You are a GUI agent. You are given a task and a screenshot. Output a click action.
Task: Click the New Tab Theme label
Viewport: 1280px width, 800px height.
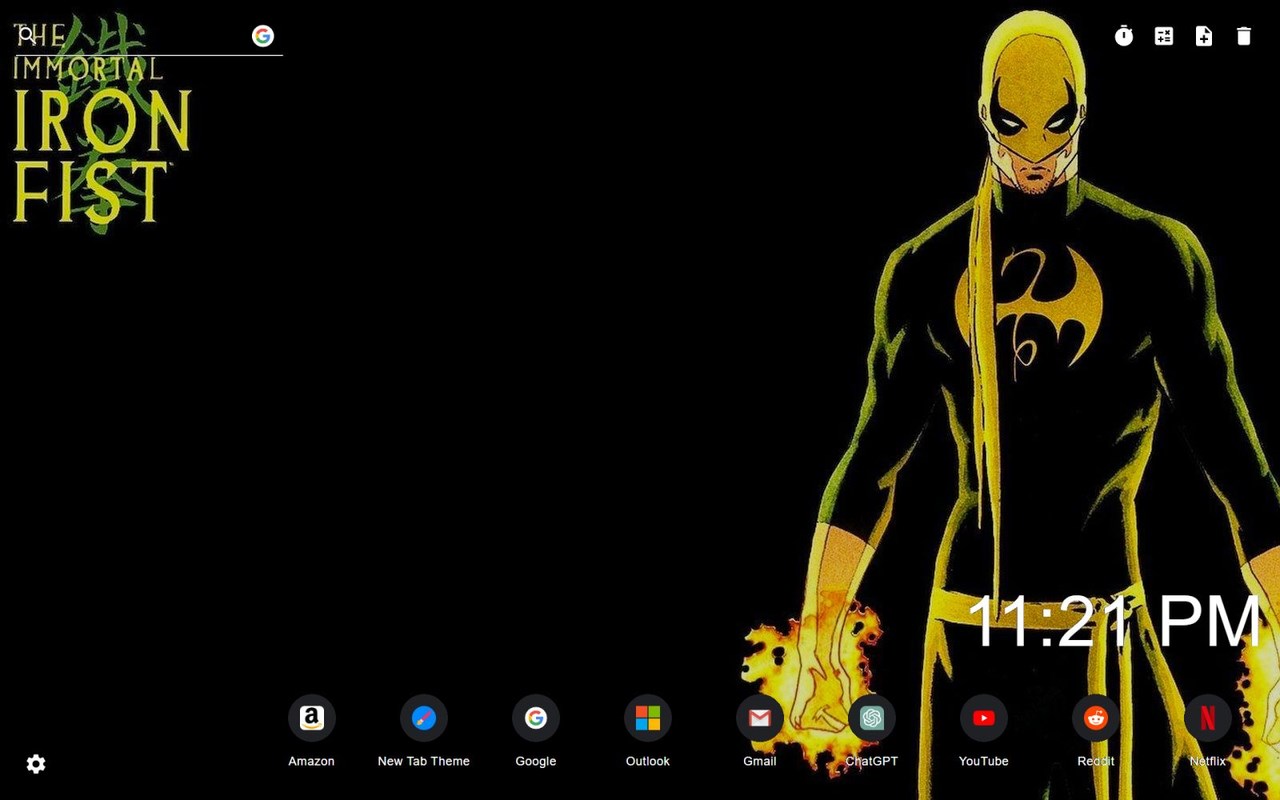424,761
